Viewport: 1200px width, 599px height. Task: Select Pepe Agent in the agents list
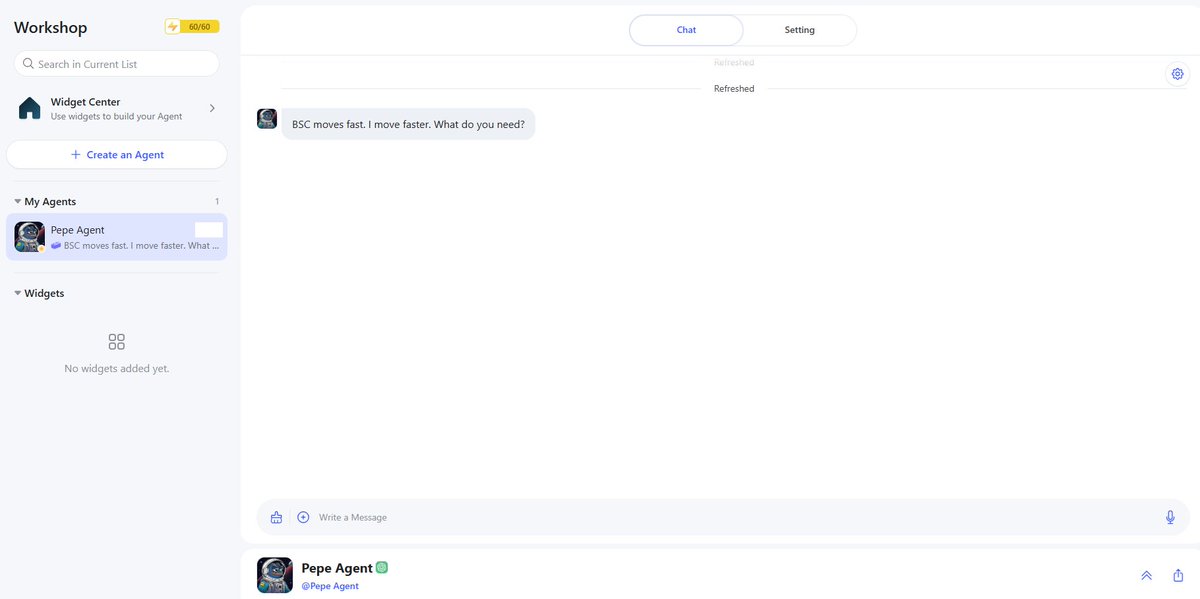pyautogui.click(x=117, y=237)
